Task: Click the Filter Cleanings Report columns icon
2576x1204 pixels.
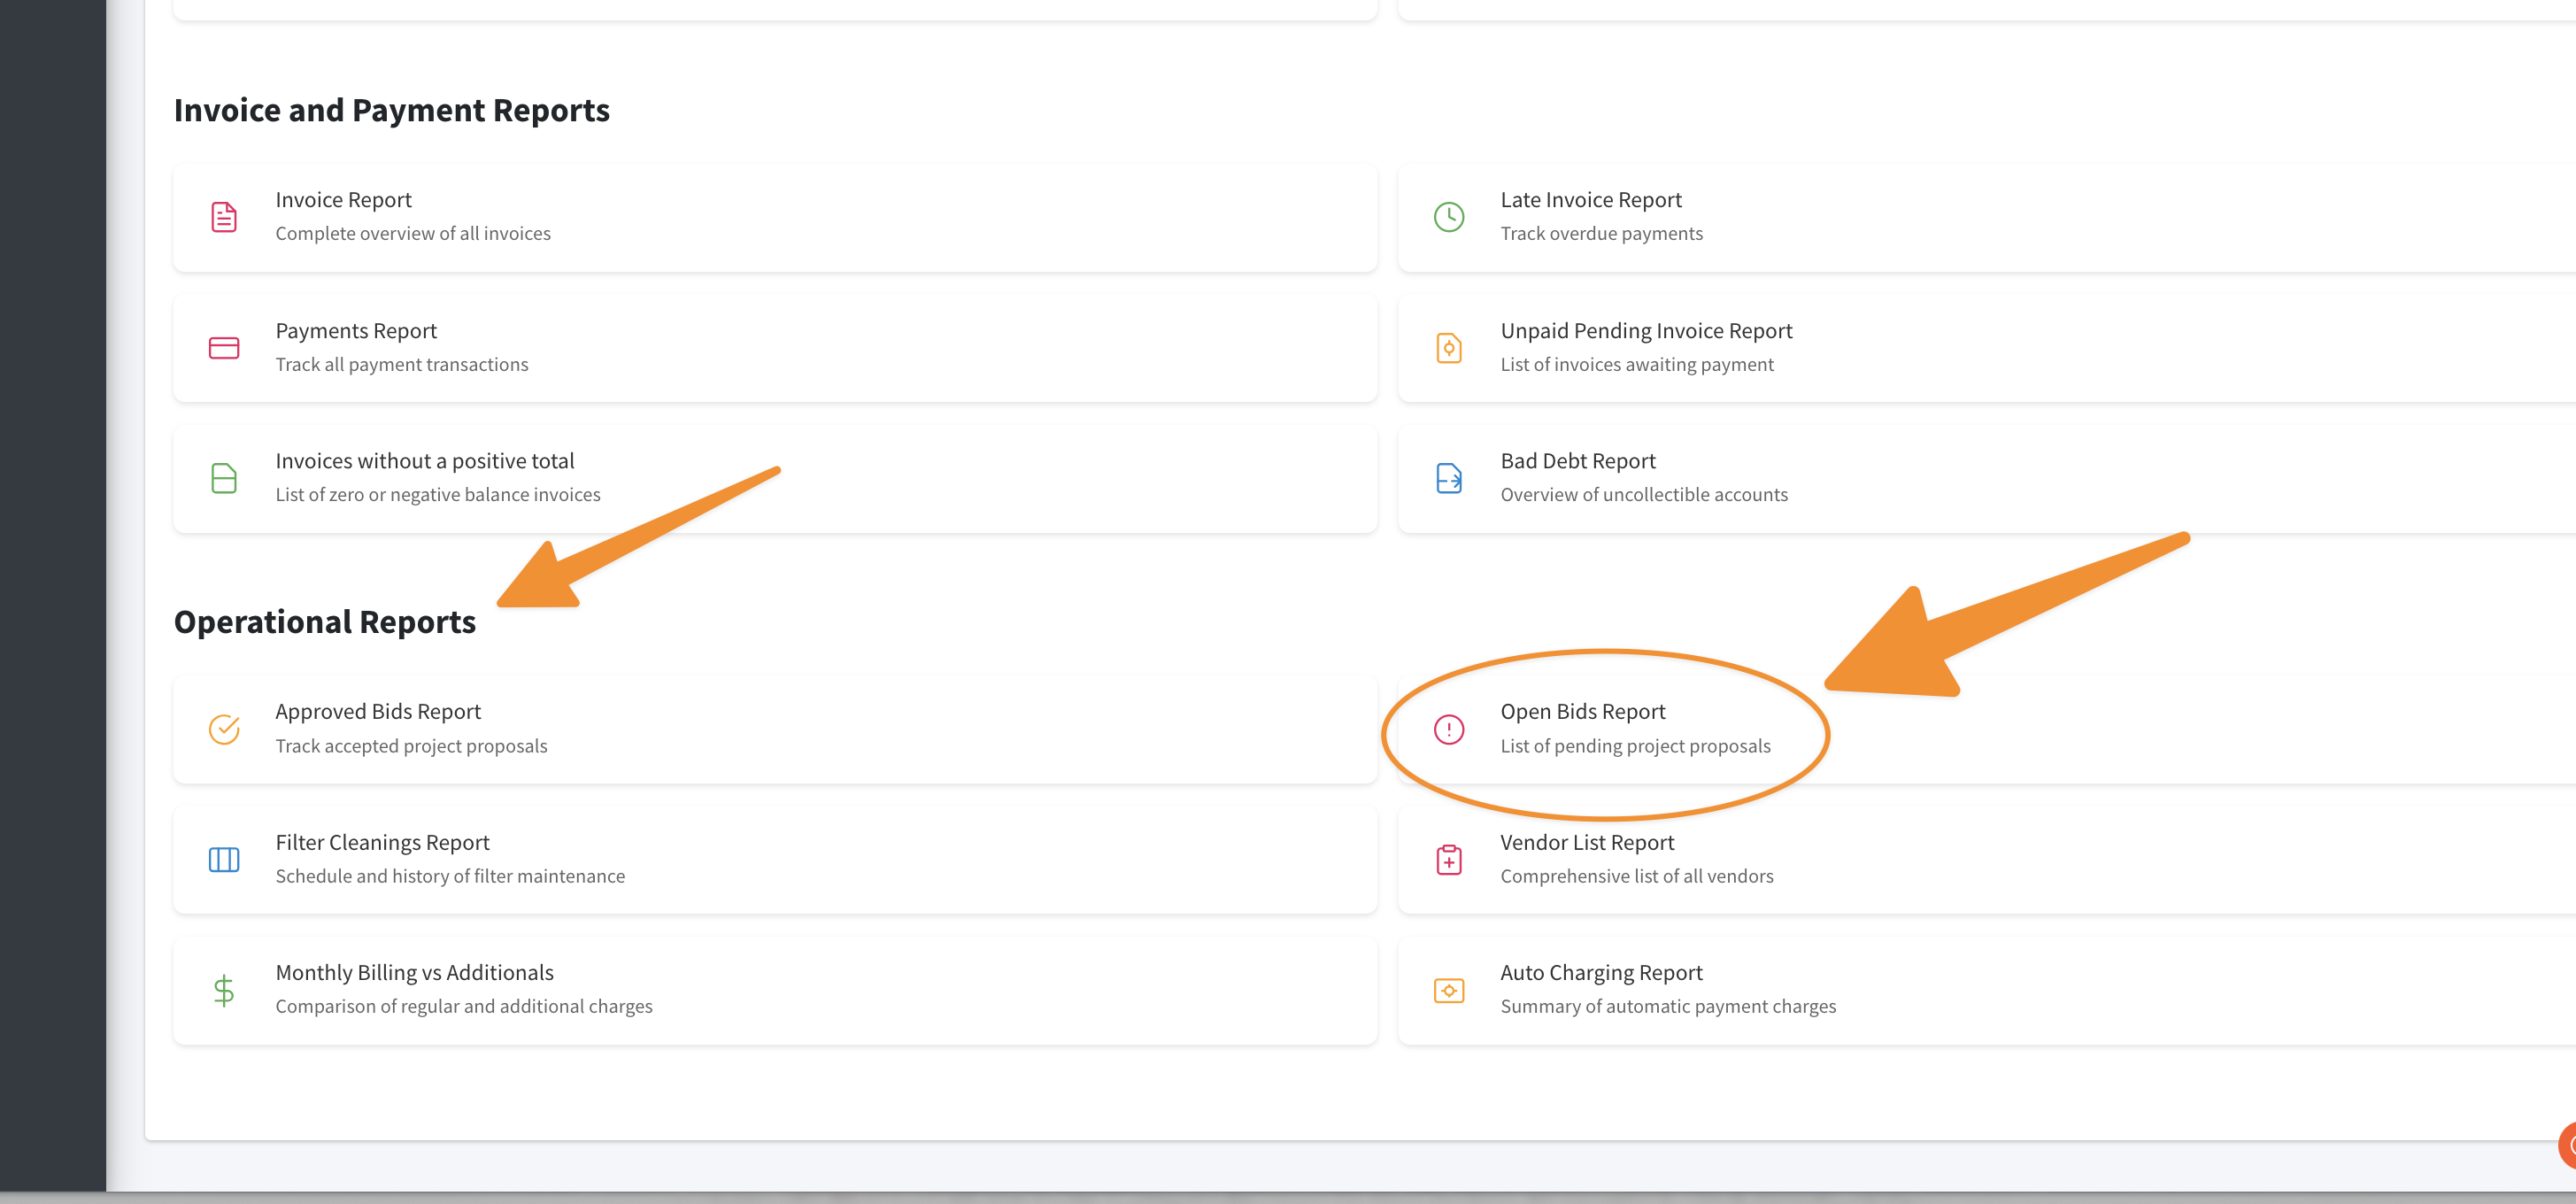Action: click(x=224, y=860)
